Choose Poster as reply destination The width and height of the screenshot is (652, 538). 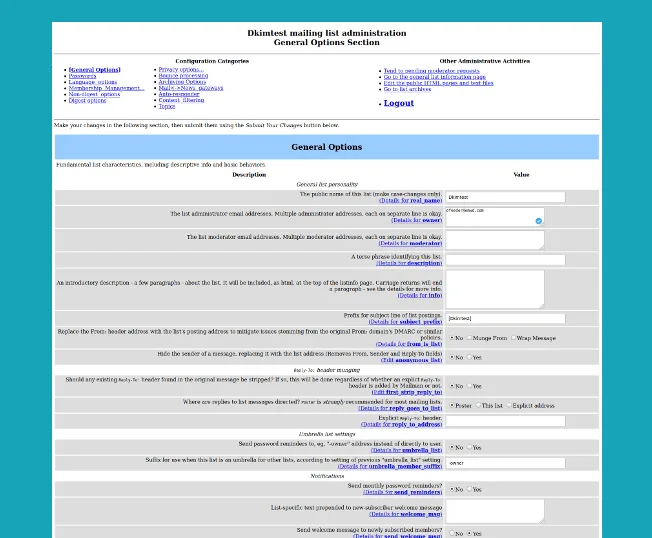452,405
